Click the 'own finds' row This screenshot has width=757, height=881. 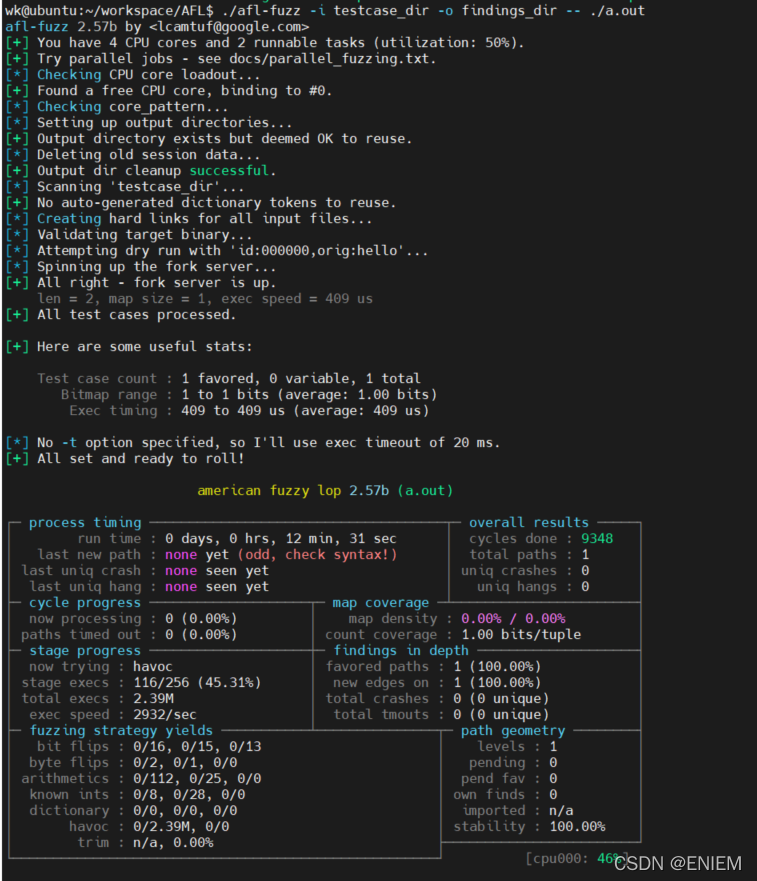click(x=505, y=794)
